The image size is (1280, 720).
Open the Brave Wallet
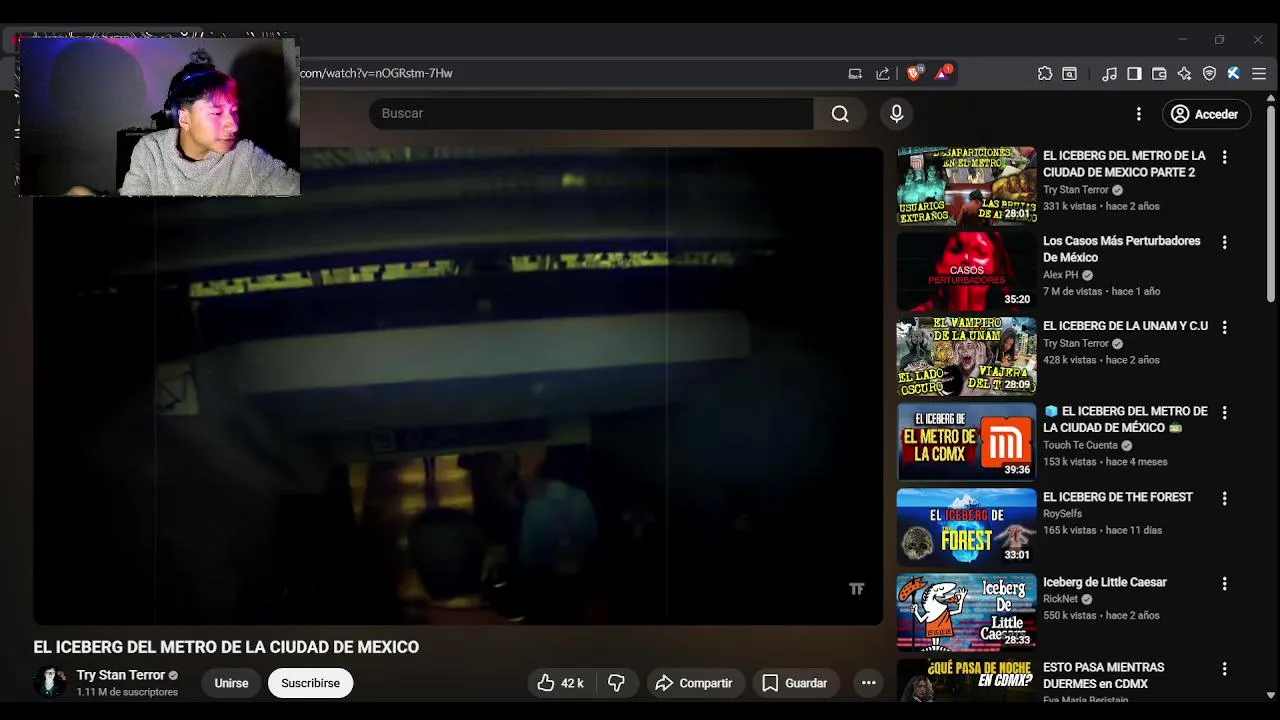pyautogui.click(x=1159, y=73)
